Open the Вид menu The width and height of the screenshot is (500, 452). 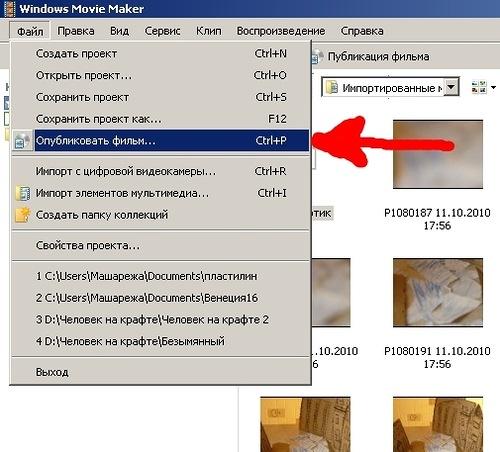119,31
